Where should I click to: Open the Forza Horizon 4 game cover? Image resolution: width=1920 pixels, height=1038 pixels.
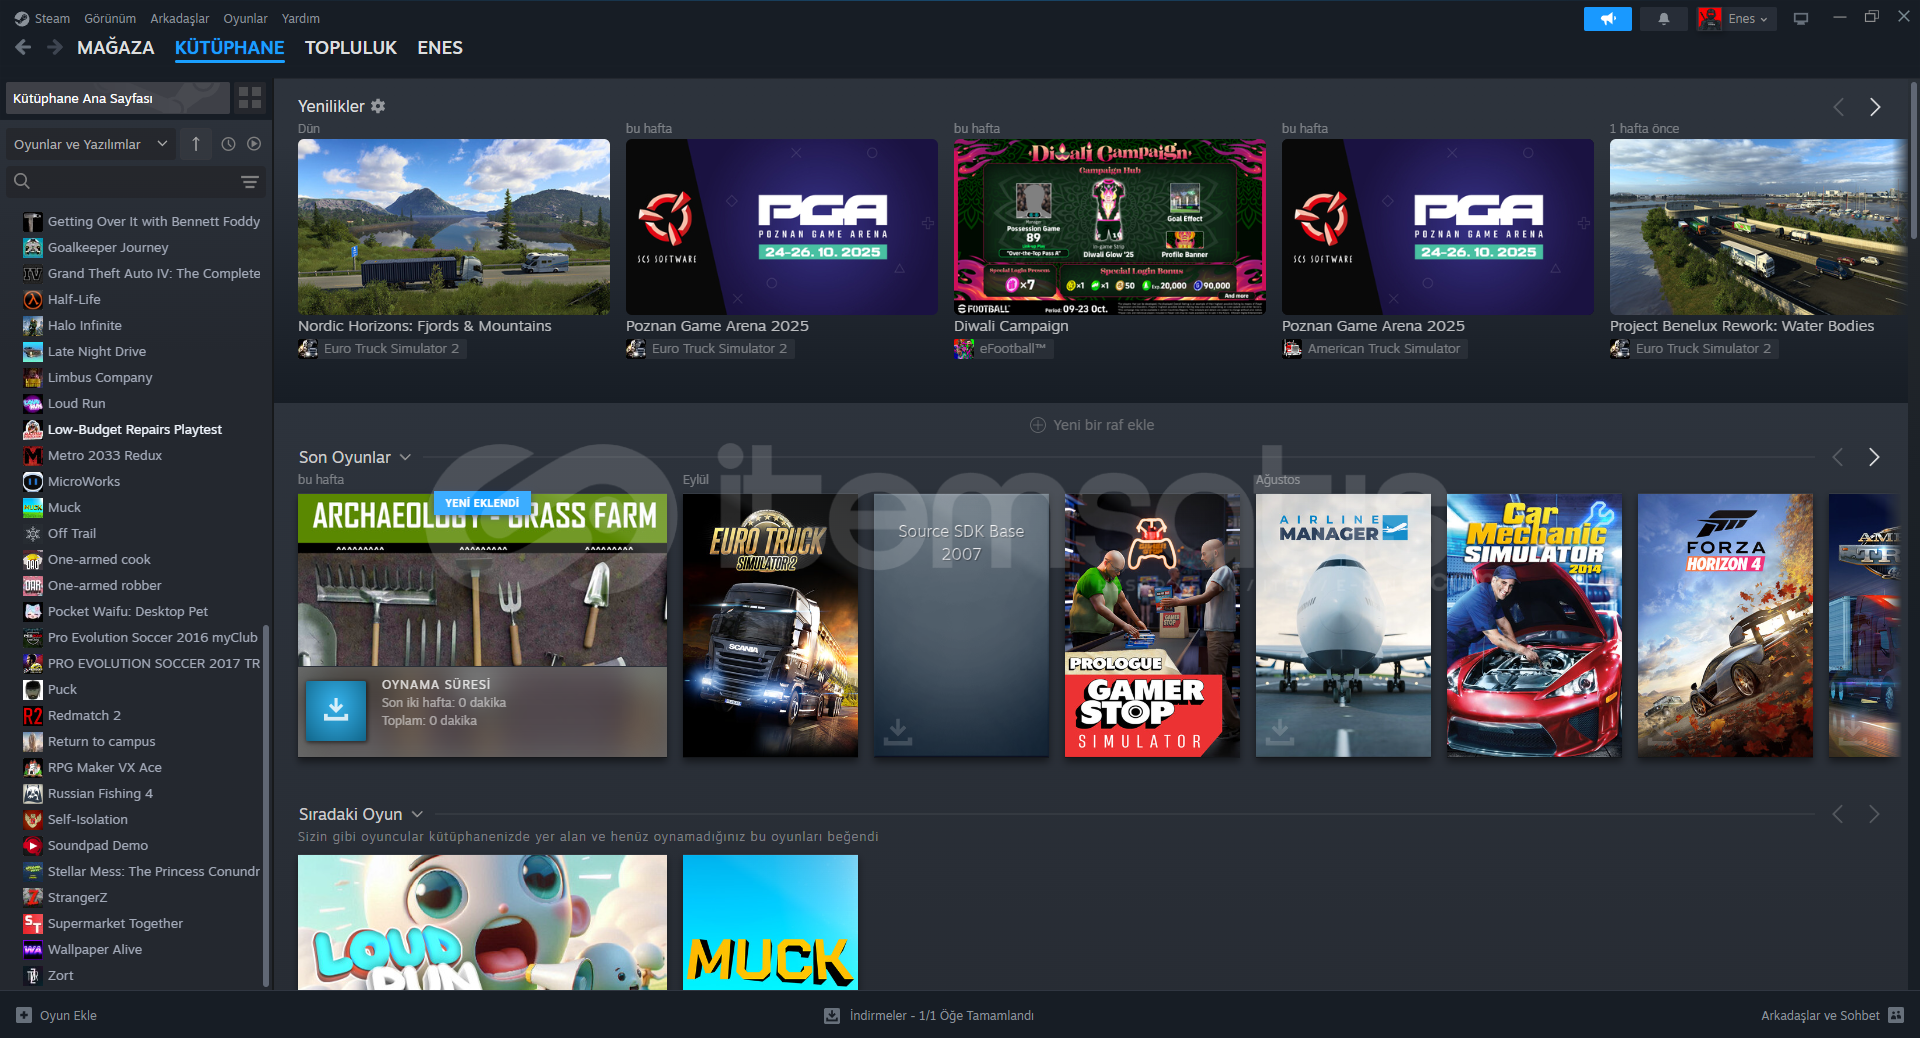[1725, 625]
